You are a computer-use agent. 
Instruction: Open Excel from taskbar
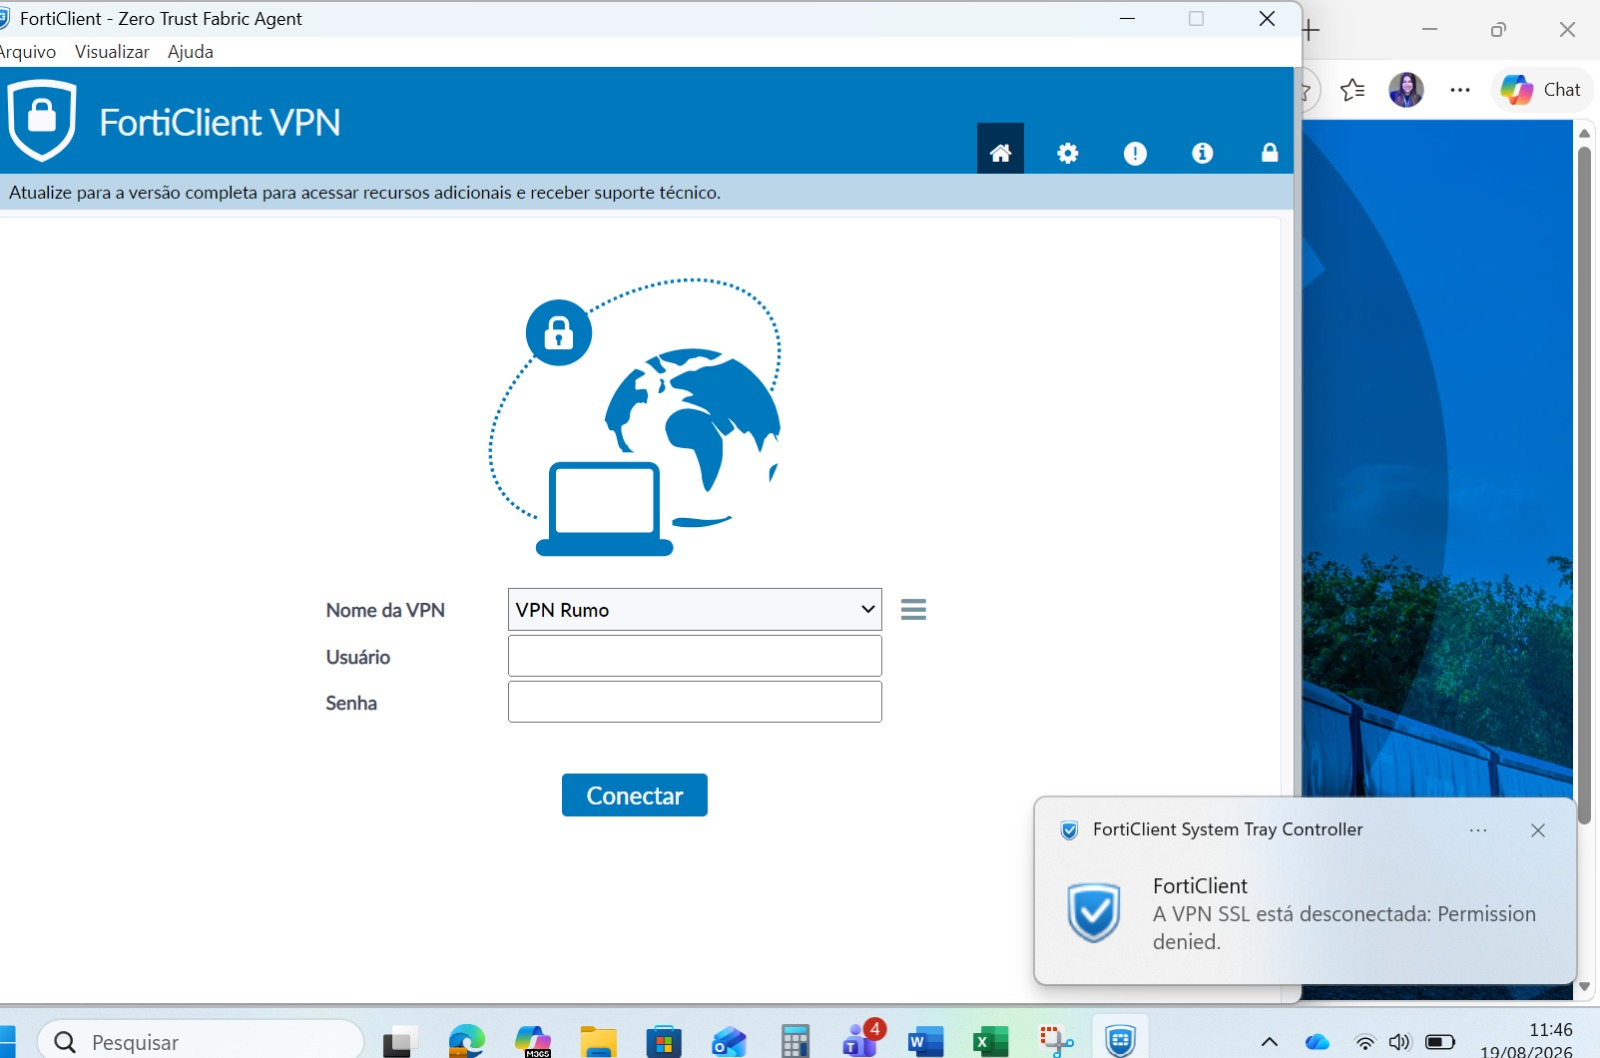991,1042
